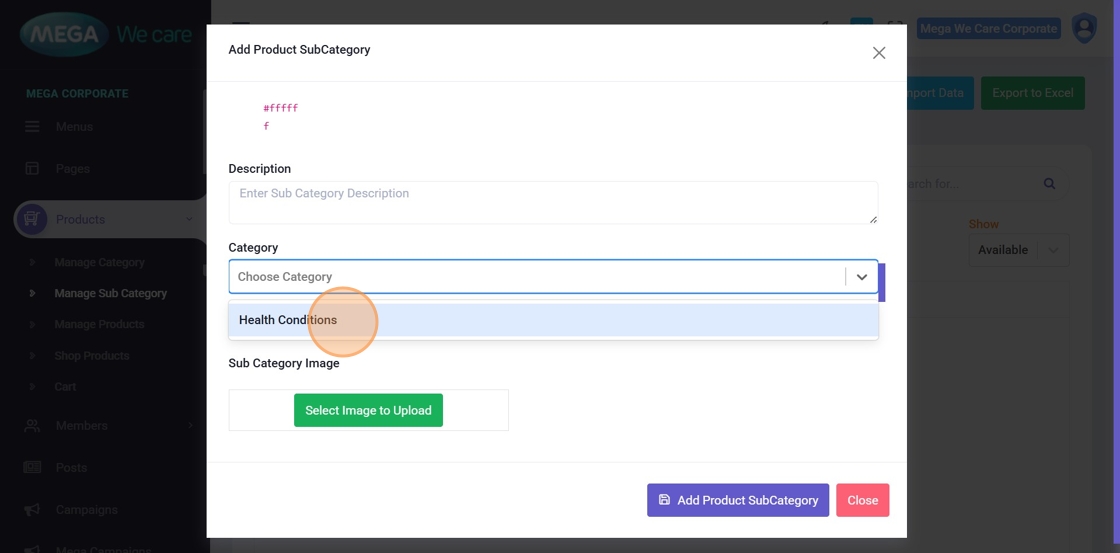
Task: Open the Show Available dropdown
Action: [x=1018, y=250]
